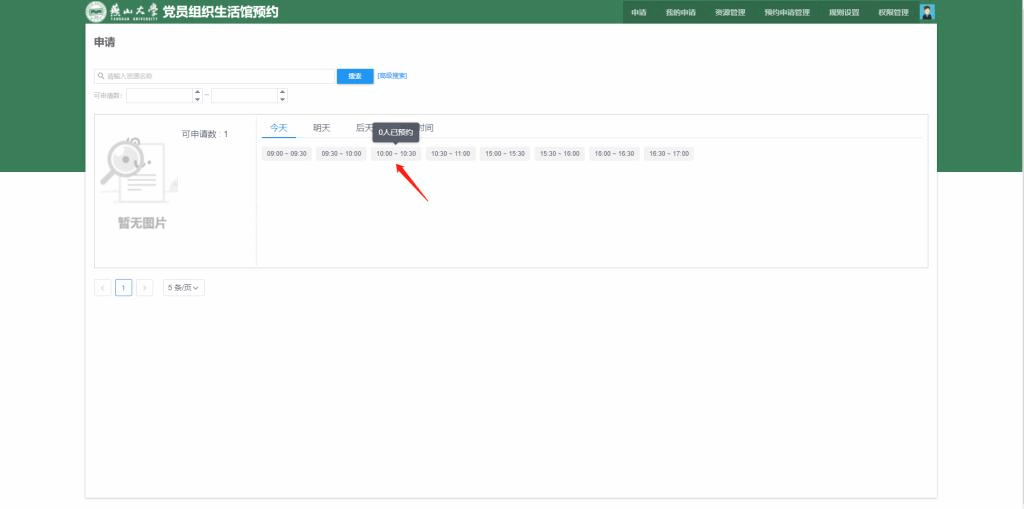This screenshot has width=1024, height=509.
Task: Open the 5 条/页 page size dropdown
Action: pos(184,288)
